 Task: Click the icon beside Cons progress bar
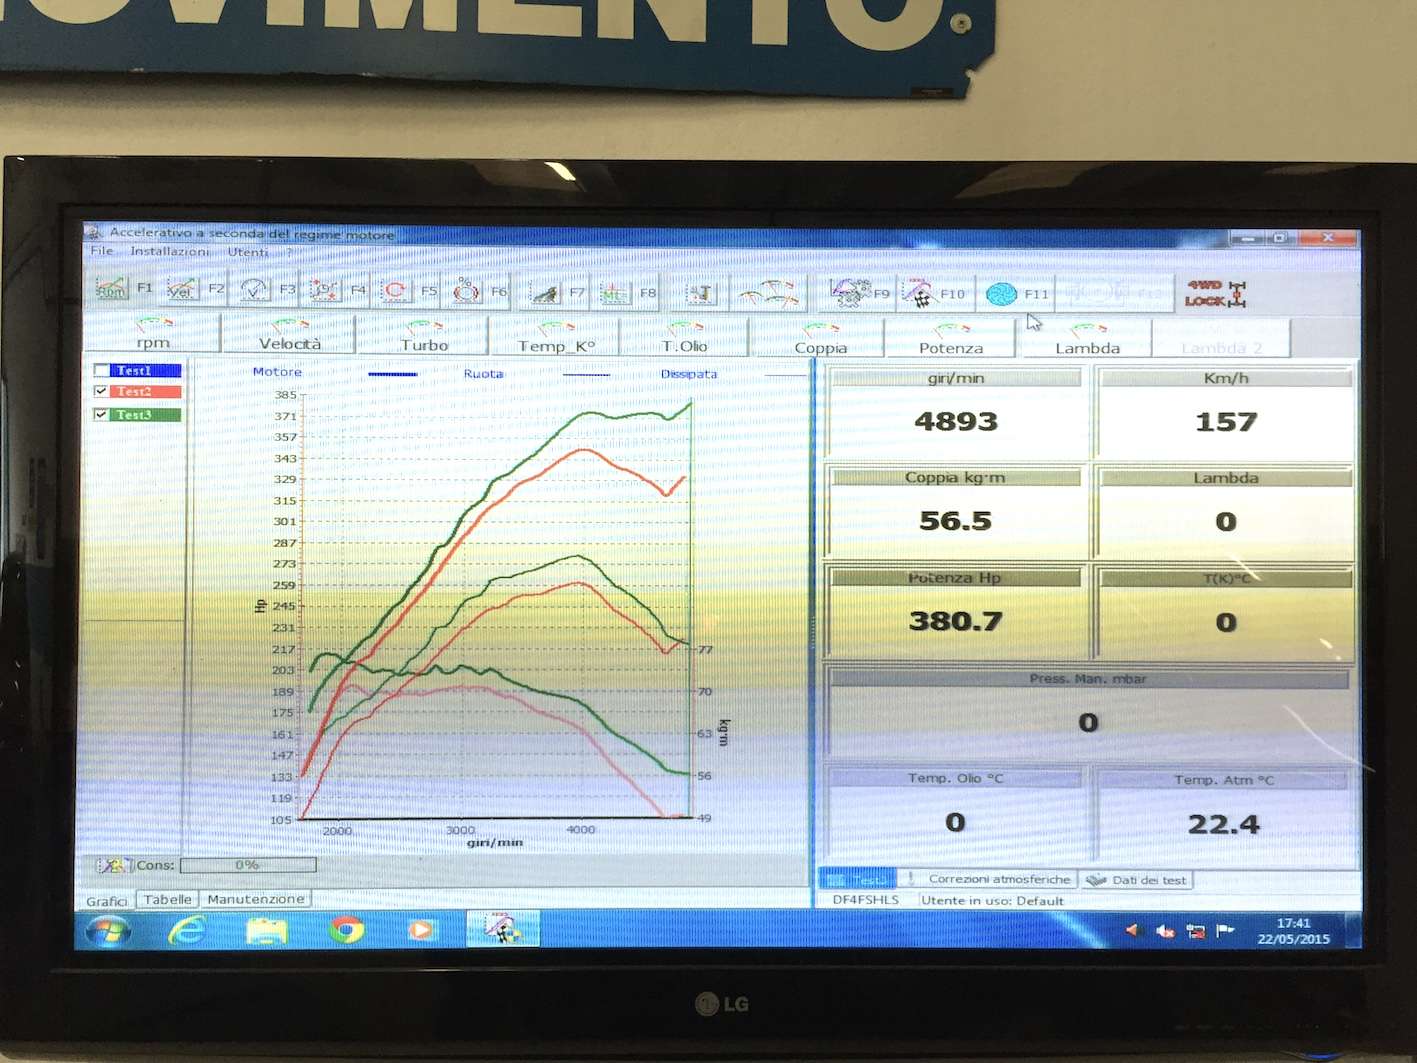tap(112, 865)
